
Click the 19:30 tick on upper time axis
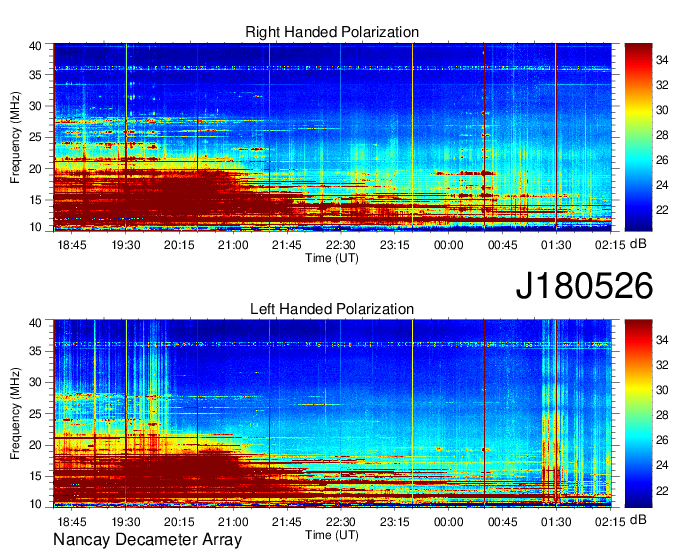coord(126,245)
